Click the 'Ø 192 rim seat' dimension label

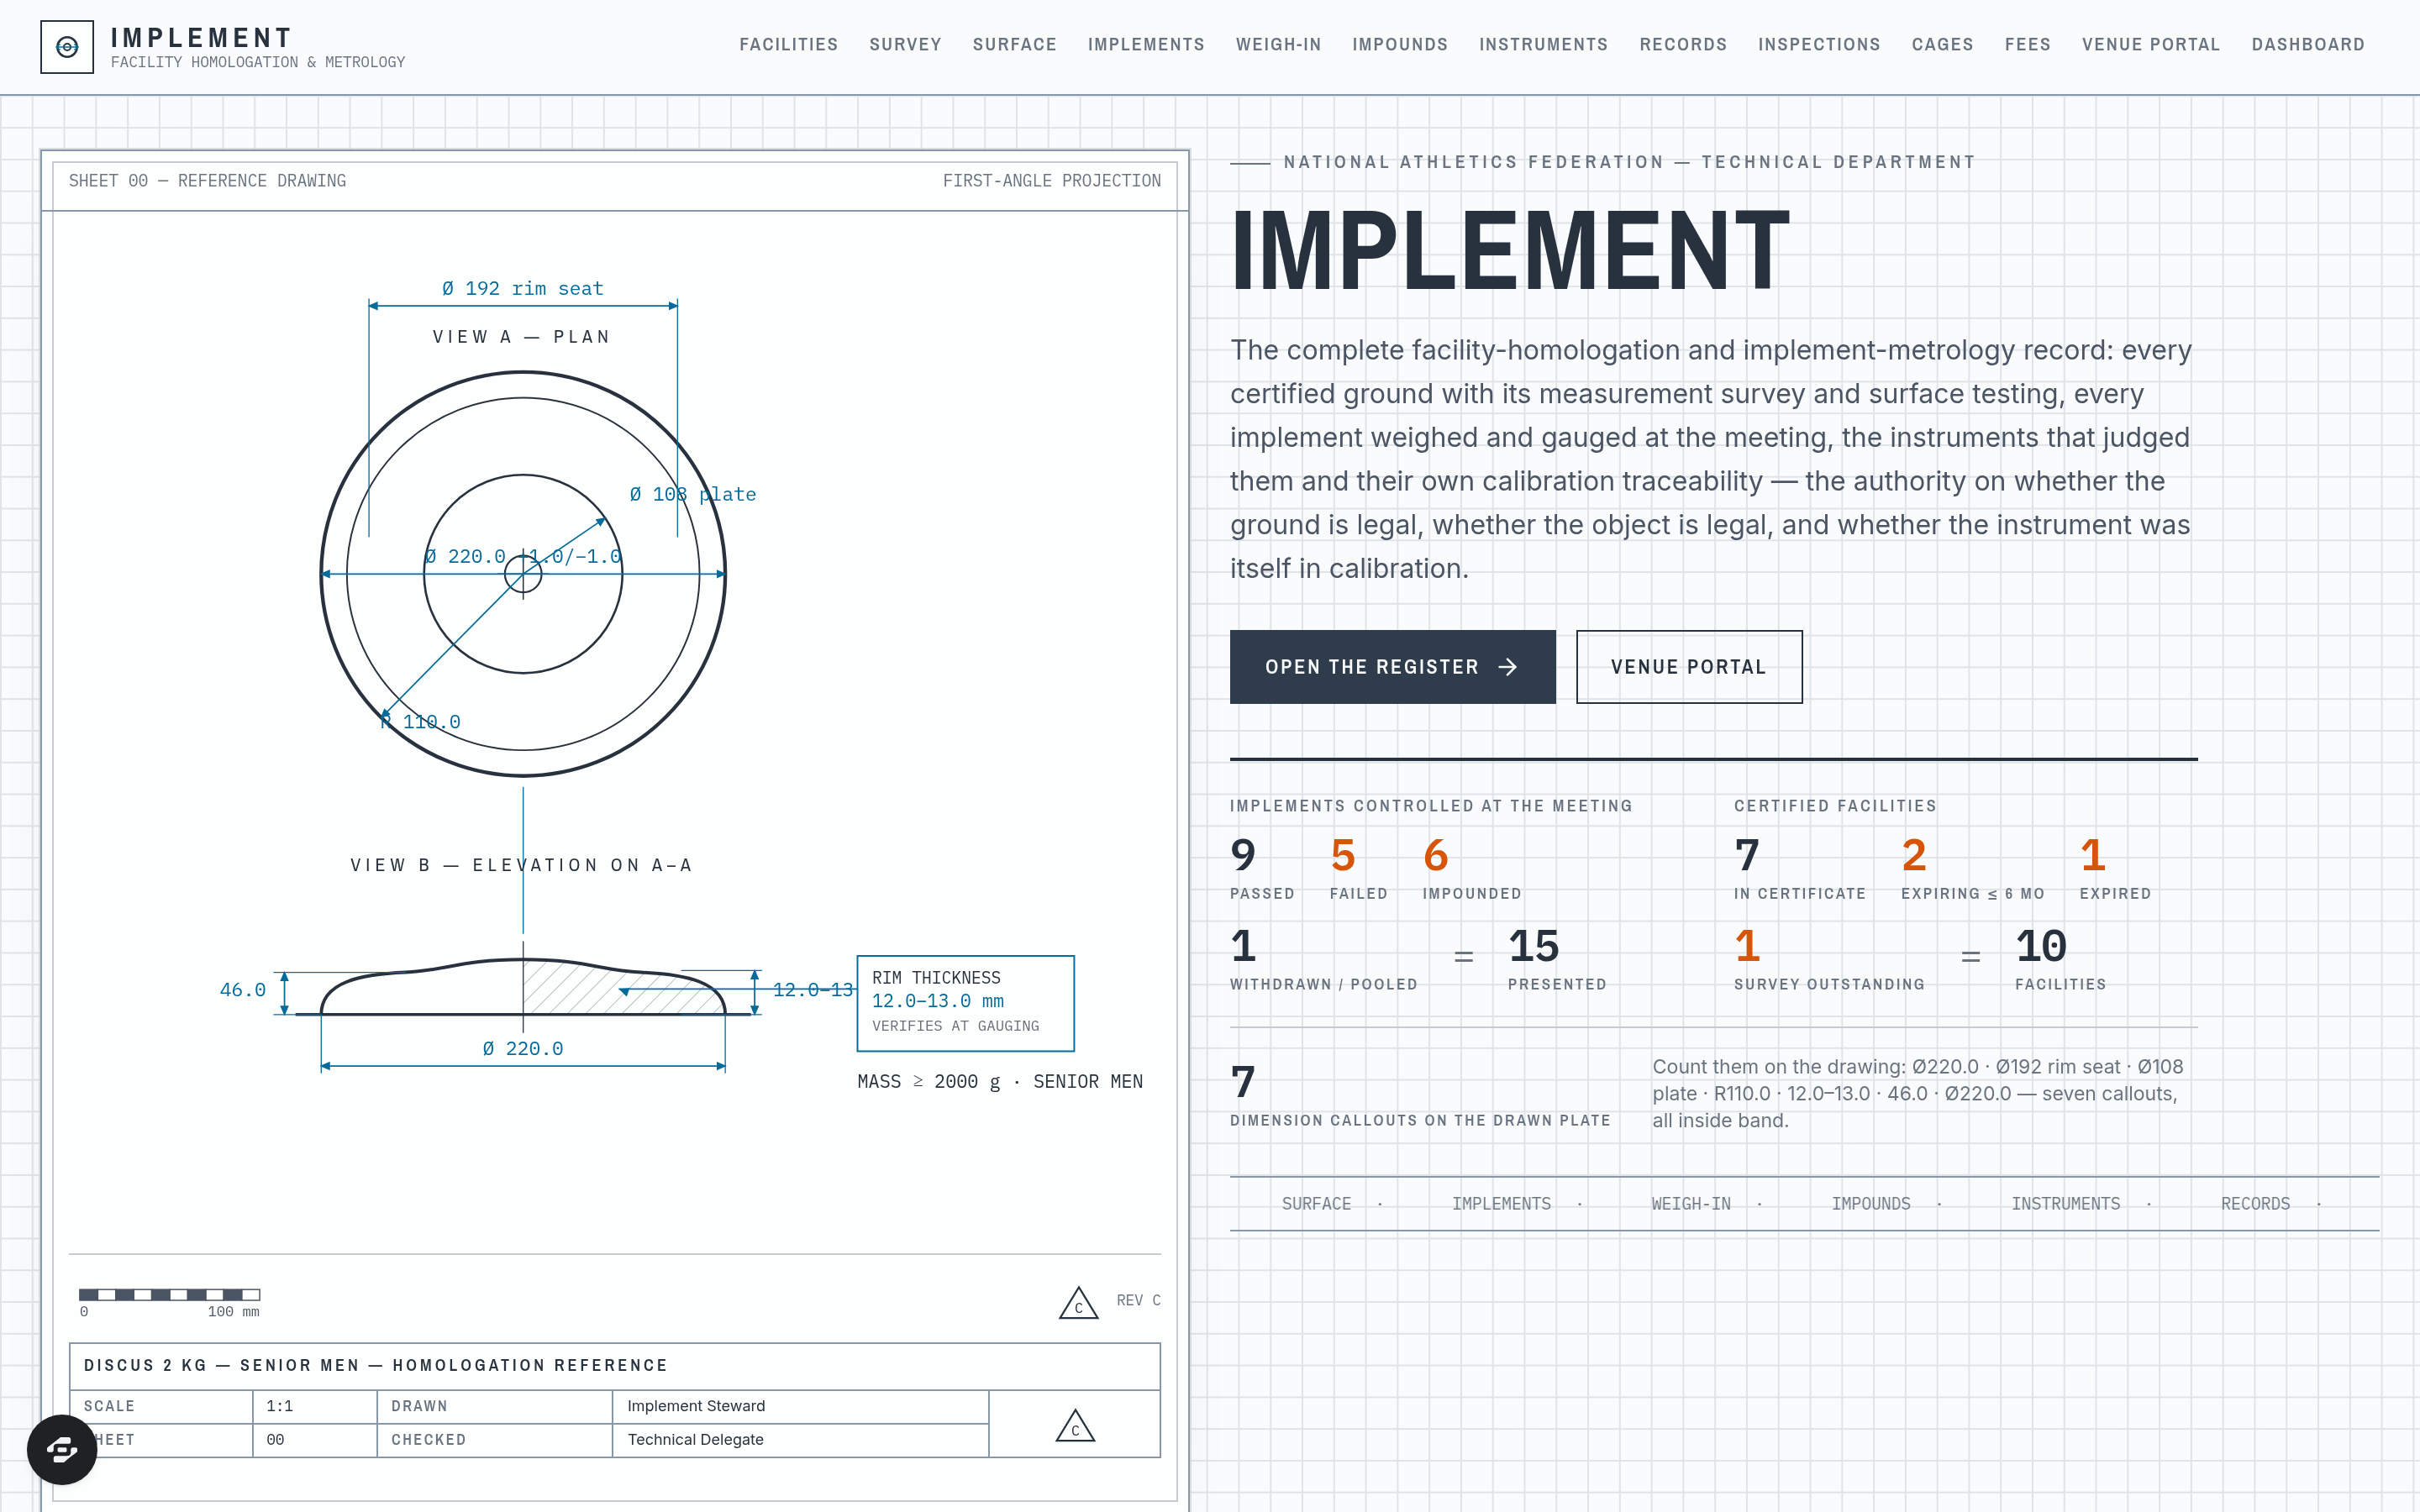tap(523, 289)
